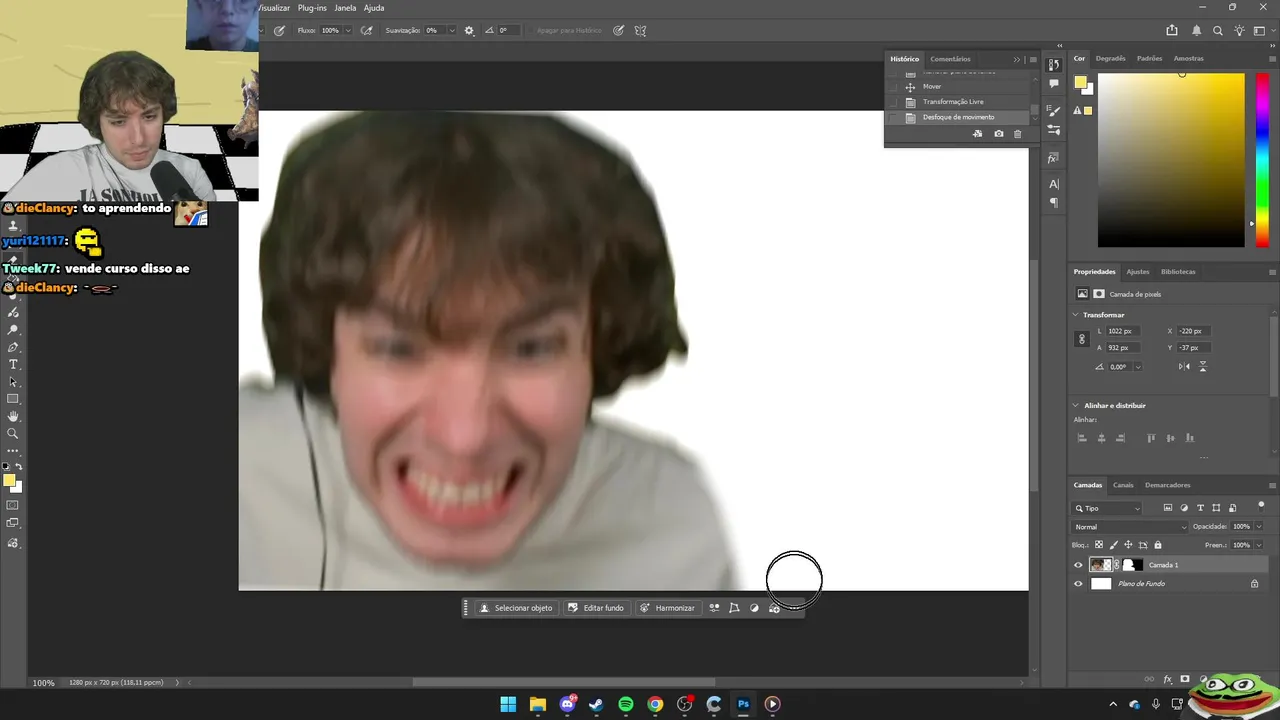Open the Janela menu
The image size is (1280, 720).
[x=345, y=8]
